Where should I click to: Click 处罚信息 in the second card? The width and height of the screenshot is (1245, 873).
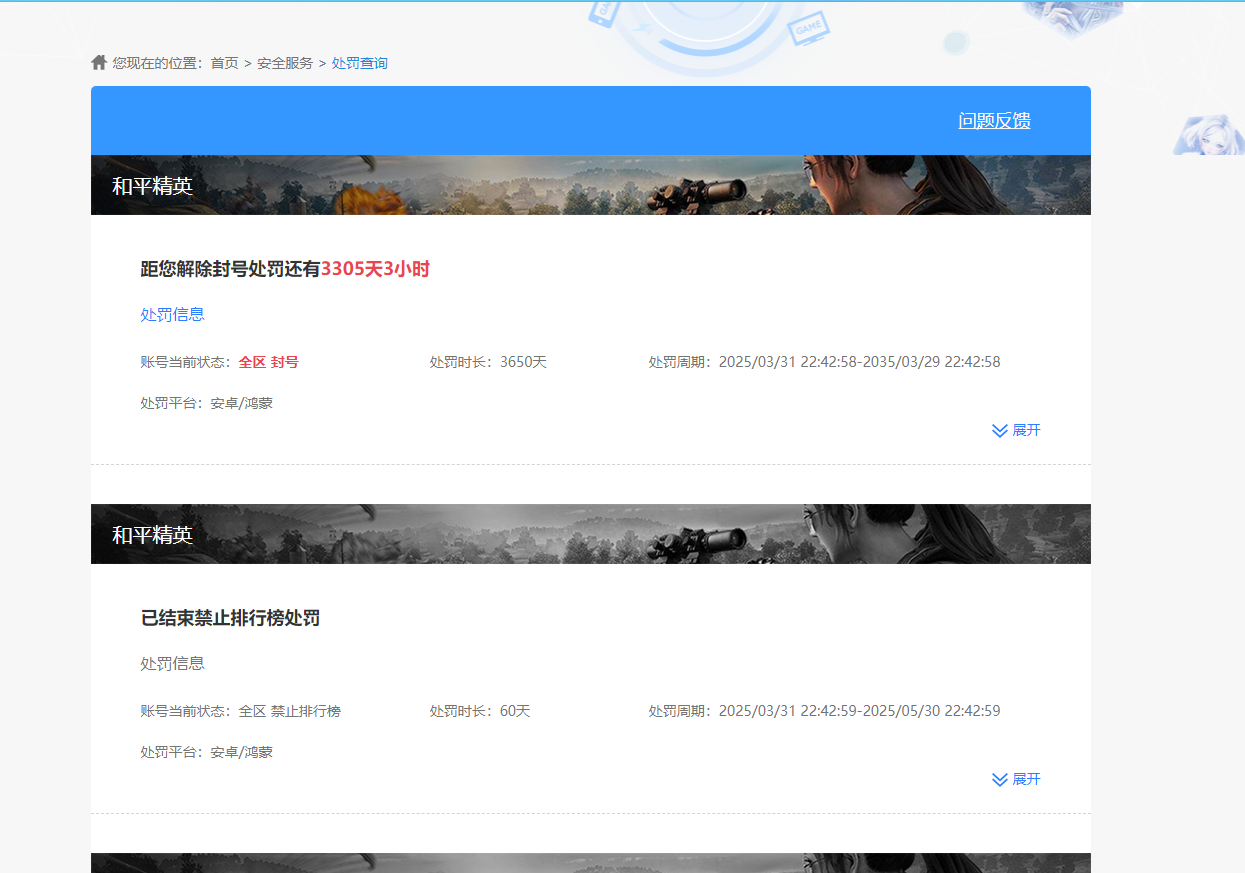[x=171, y=662]
